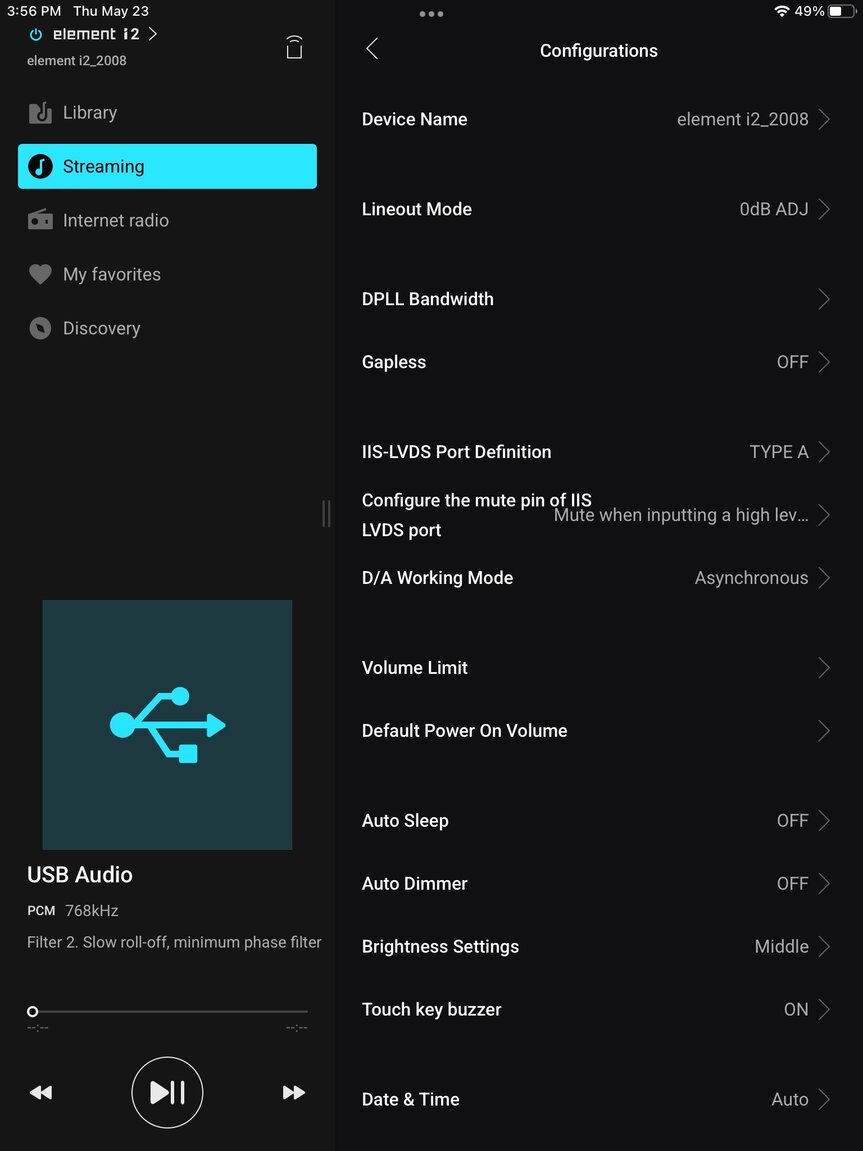Tap the device firmware update icon

294,47
